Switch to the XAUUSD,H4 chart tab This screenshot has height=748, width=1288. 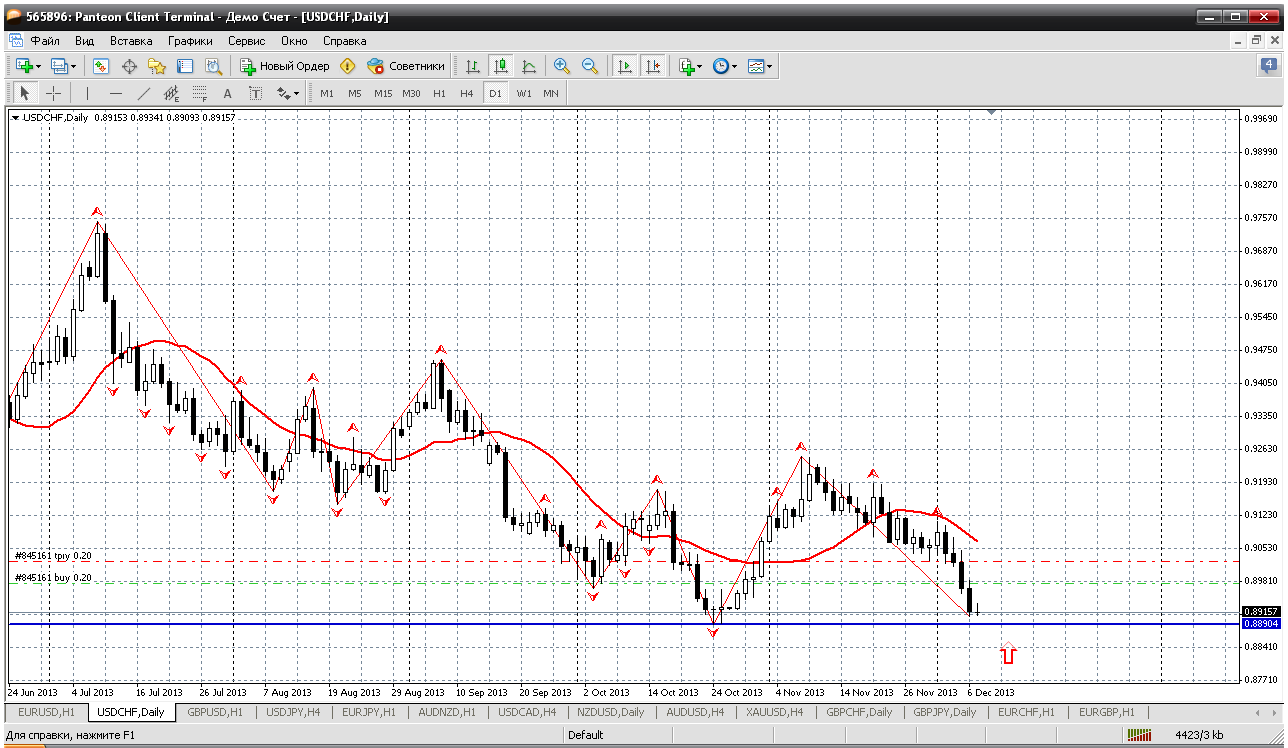coord(774,712)
